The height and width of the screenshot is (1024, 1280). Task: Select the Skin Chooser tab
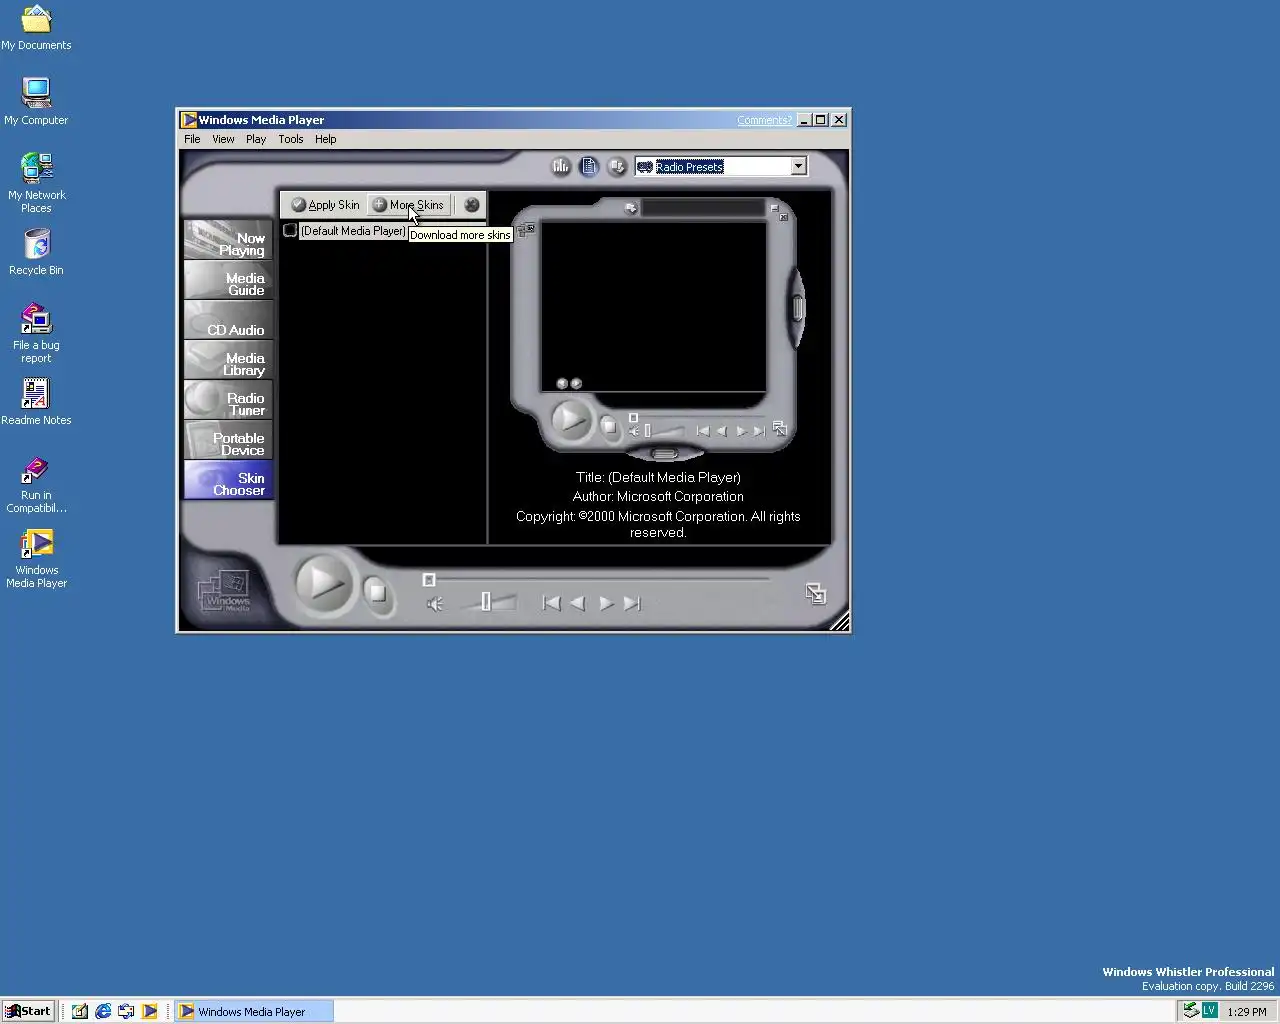228,480
